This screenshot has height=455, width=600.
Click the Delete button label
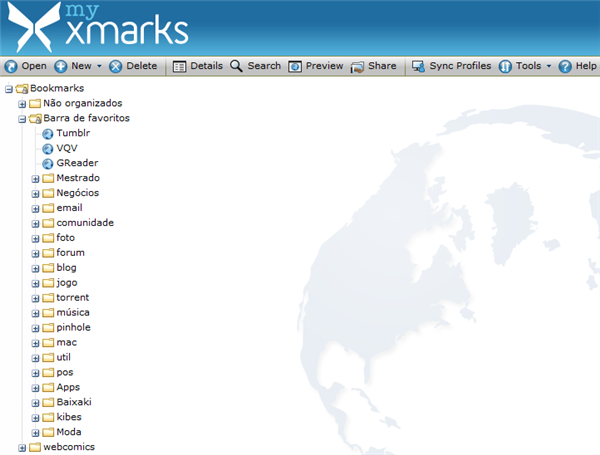pos(142,66)
